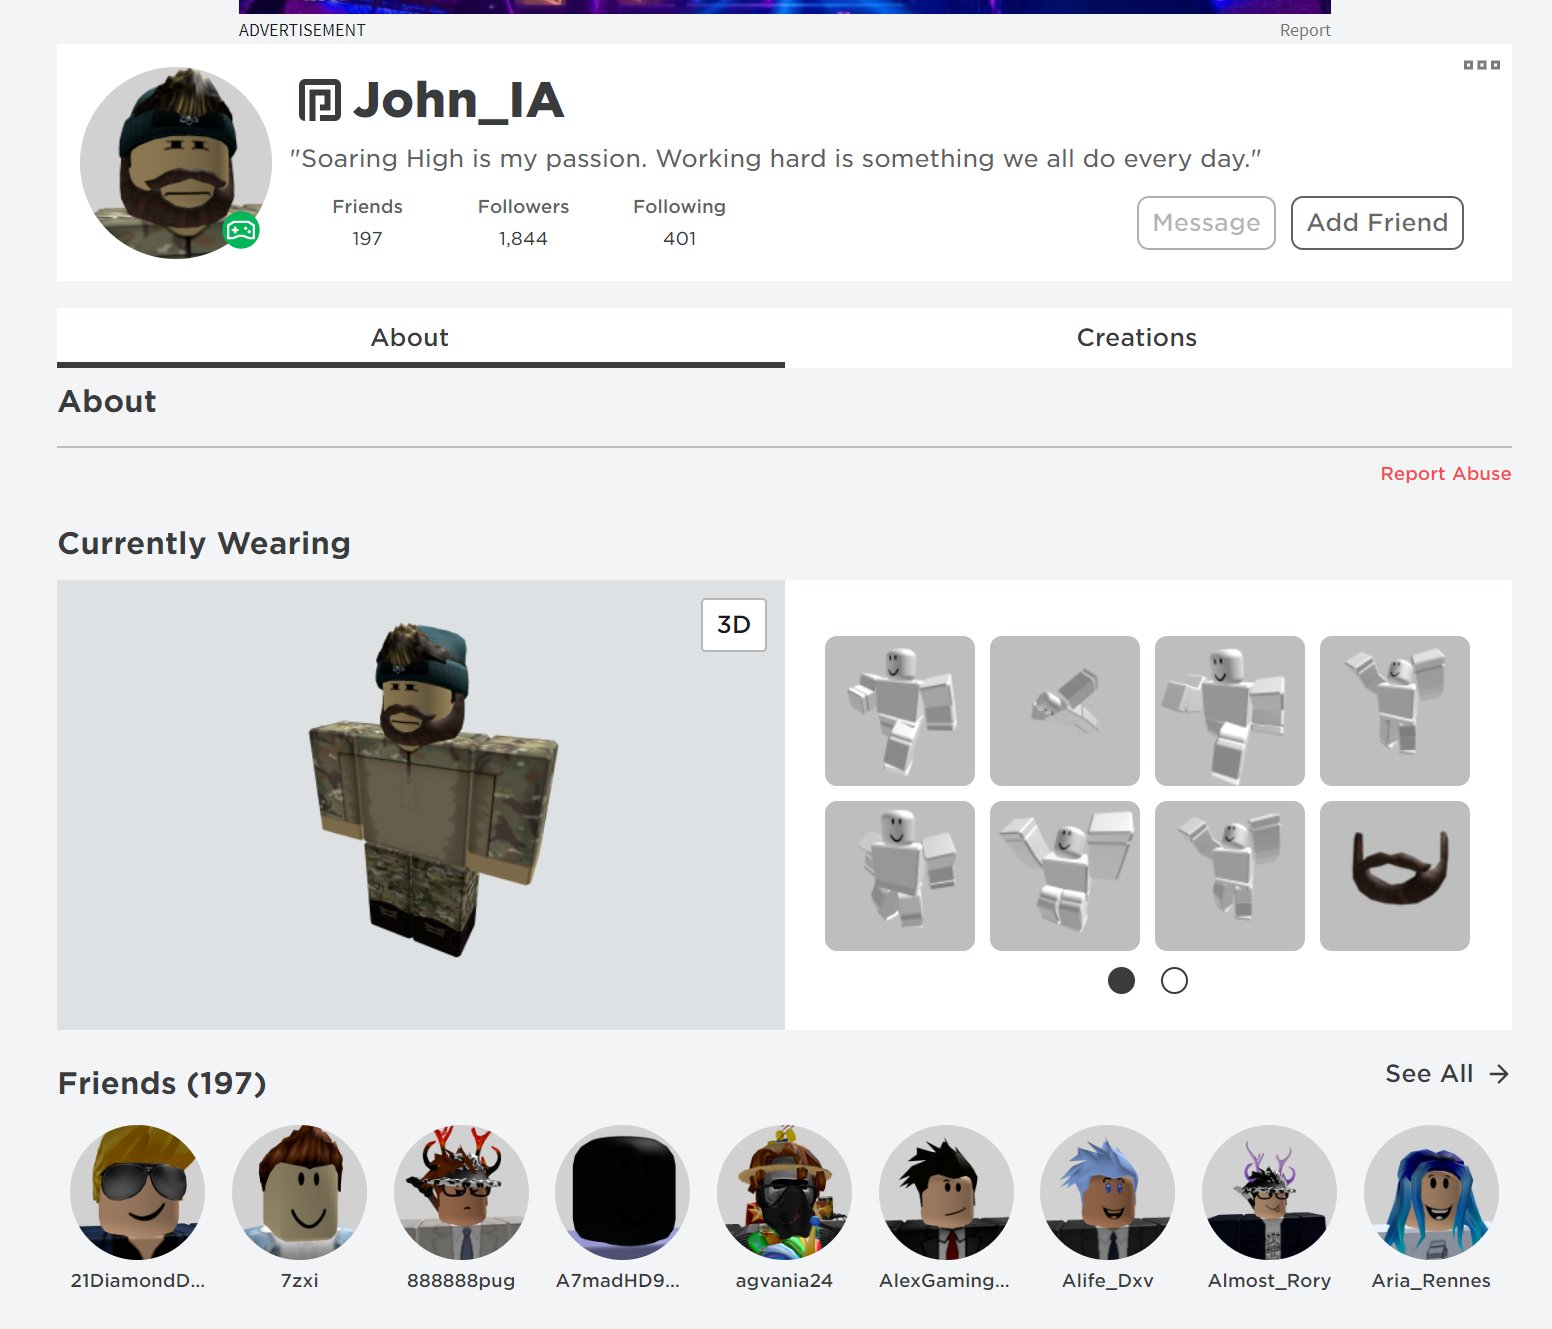Open friend Aria_Rennes avatar

[1431, 1192]
